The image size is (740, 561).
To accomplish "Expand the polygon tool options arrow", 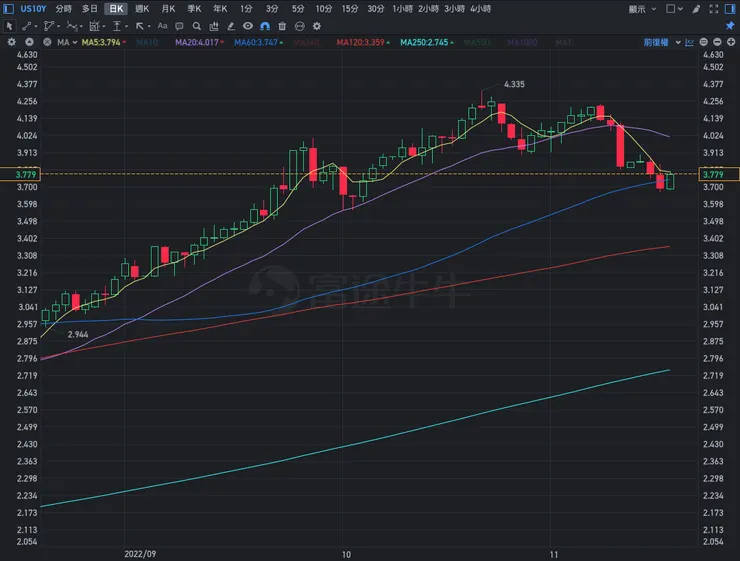I will tap(59, 26).
